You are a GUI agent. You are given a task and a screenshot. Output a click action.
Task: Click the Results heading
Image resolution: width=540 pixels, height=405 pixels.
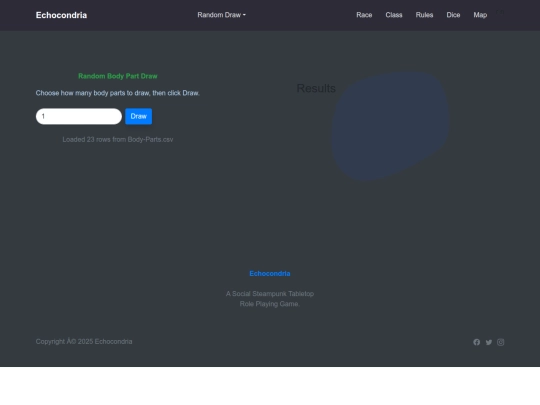(316, 89)
